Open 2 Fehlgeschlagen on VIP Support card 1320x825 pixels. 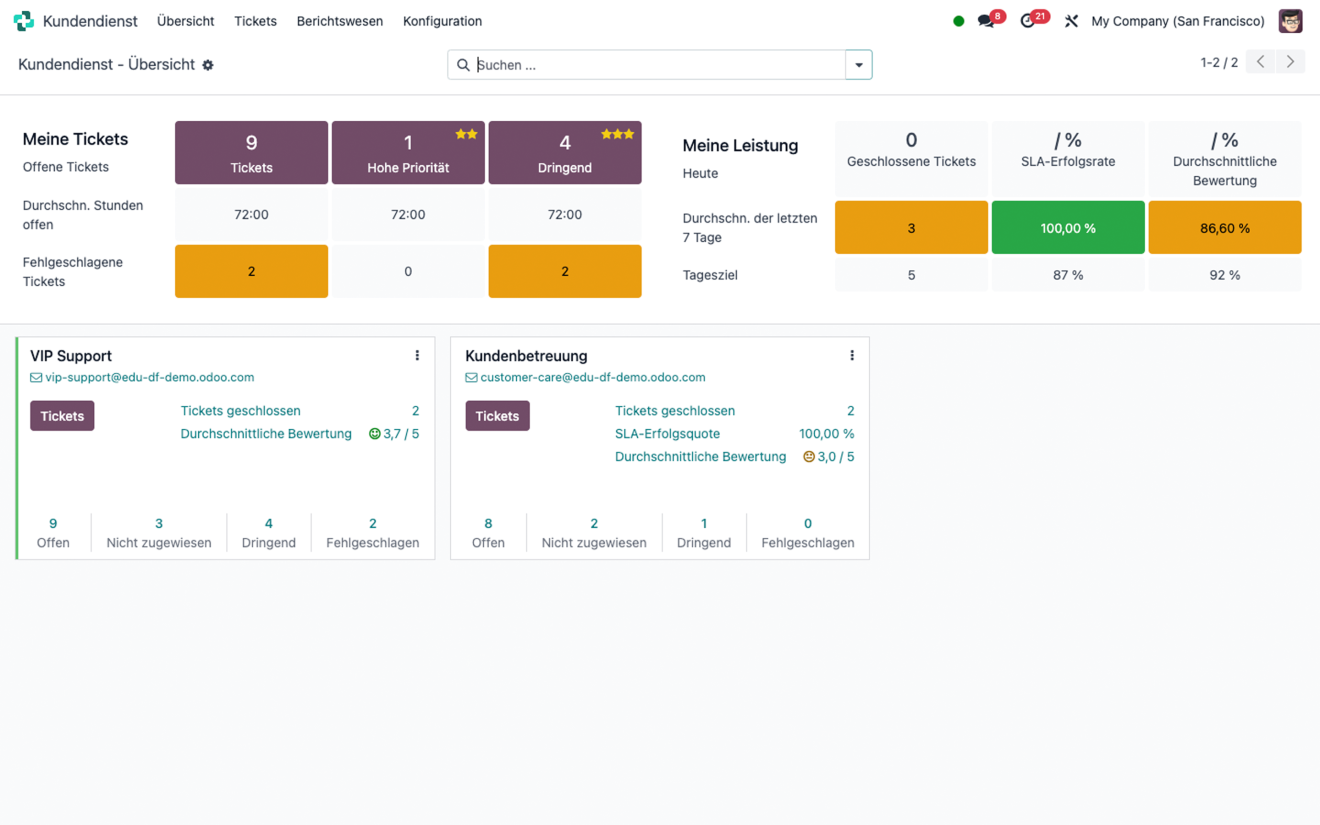pos(373,533)
